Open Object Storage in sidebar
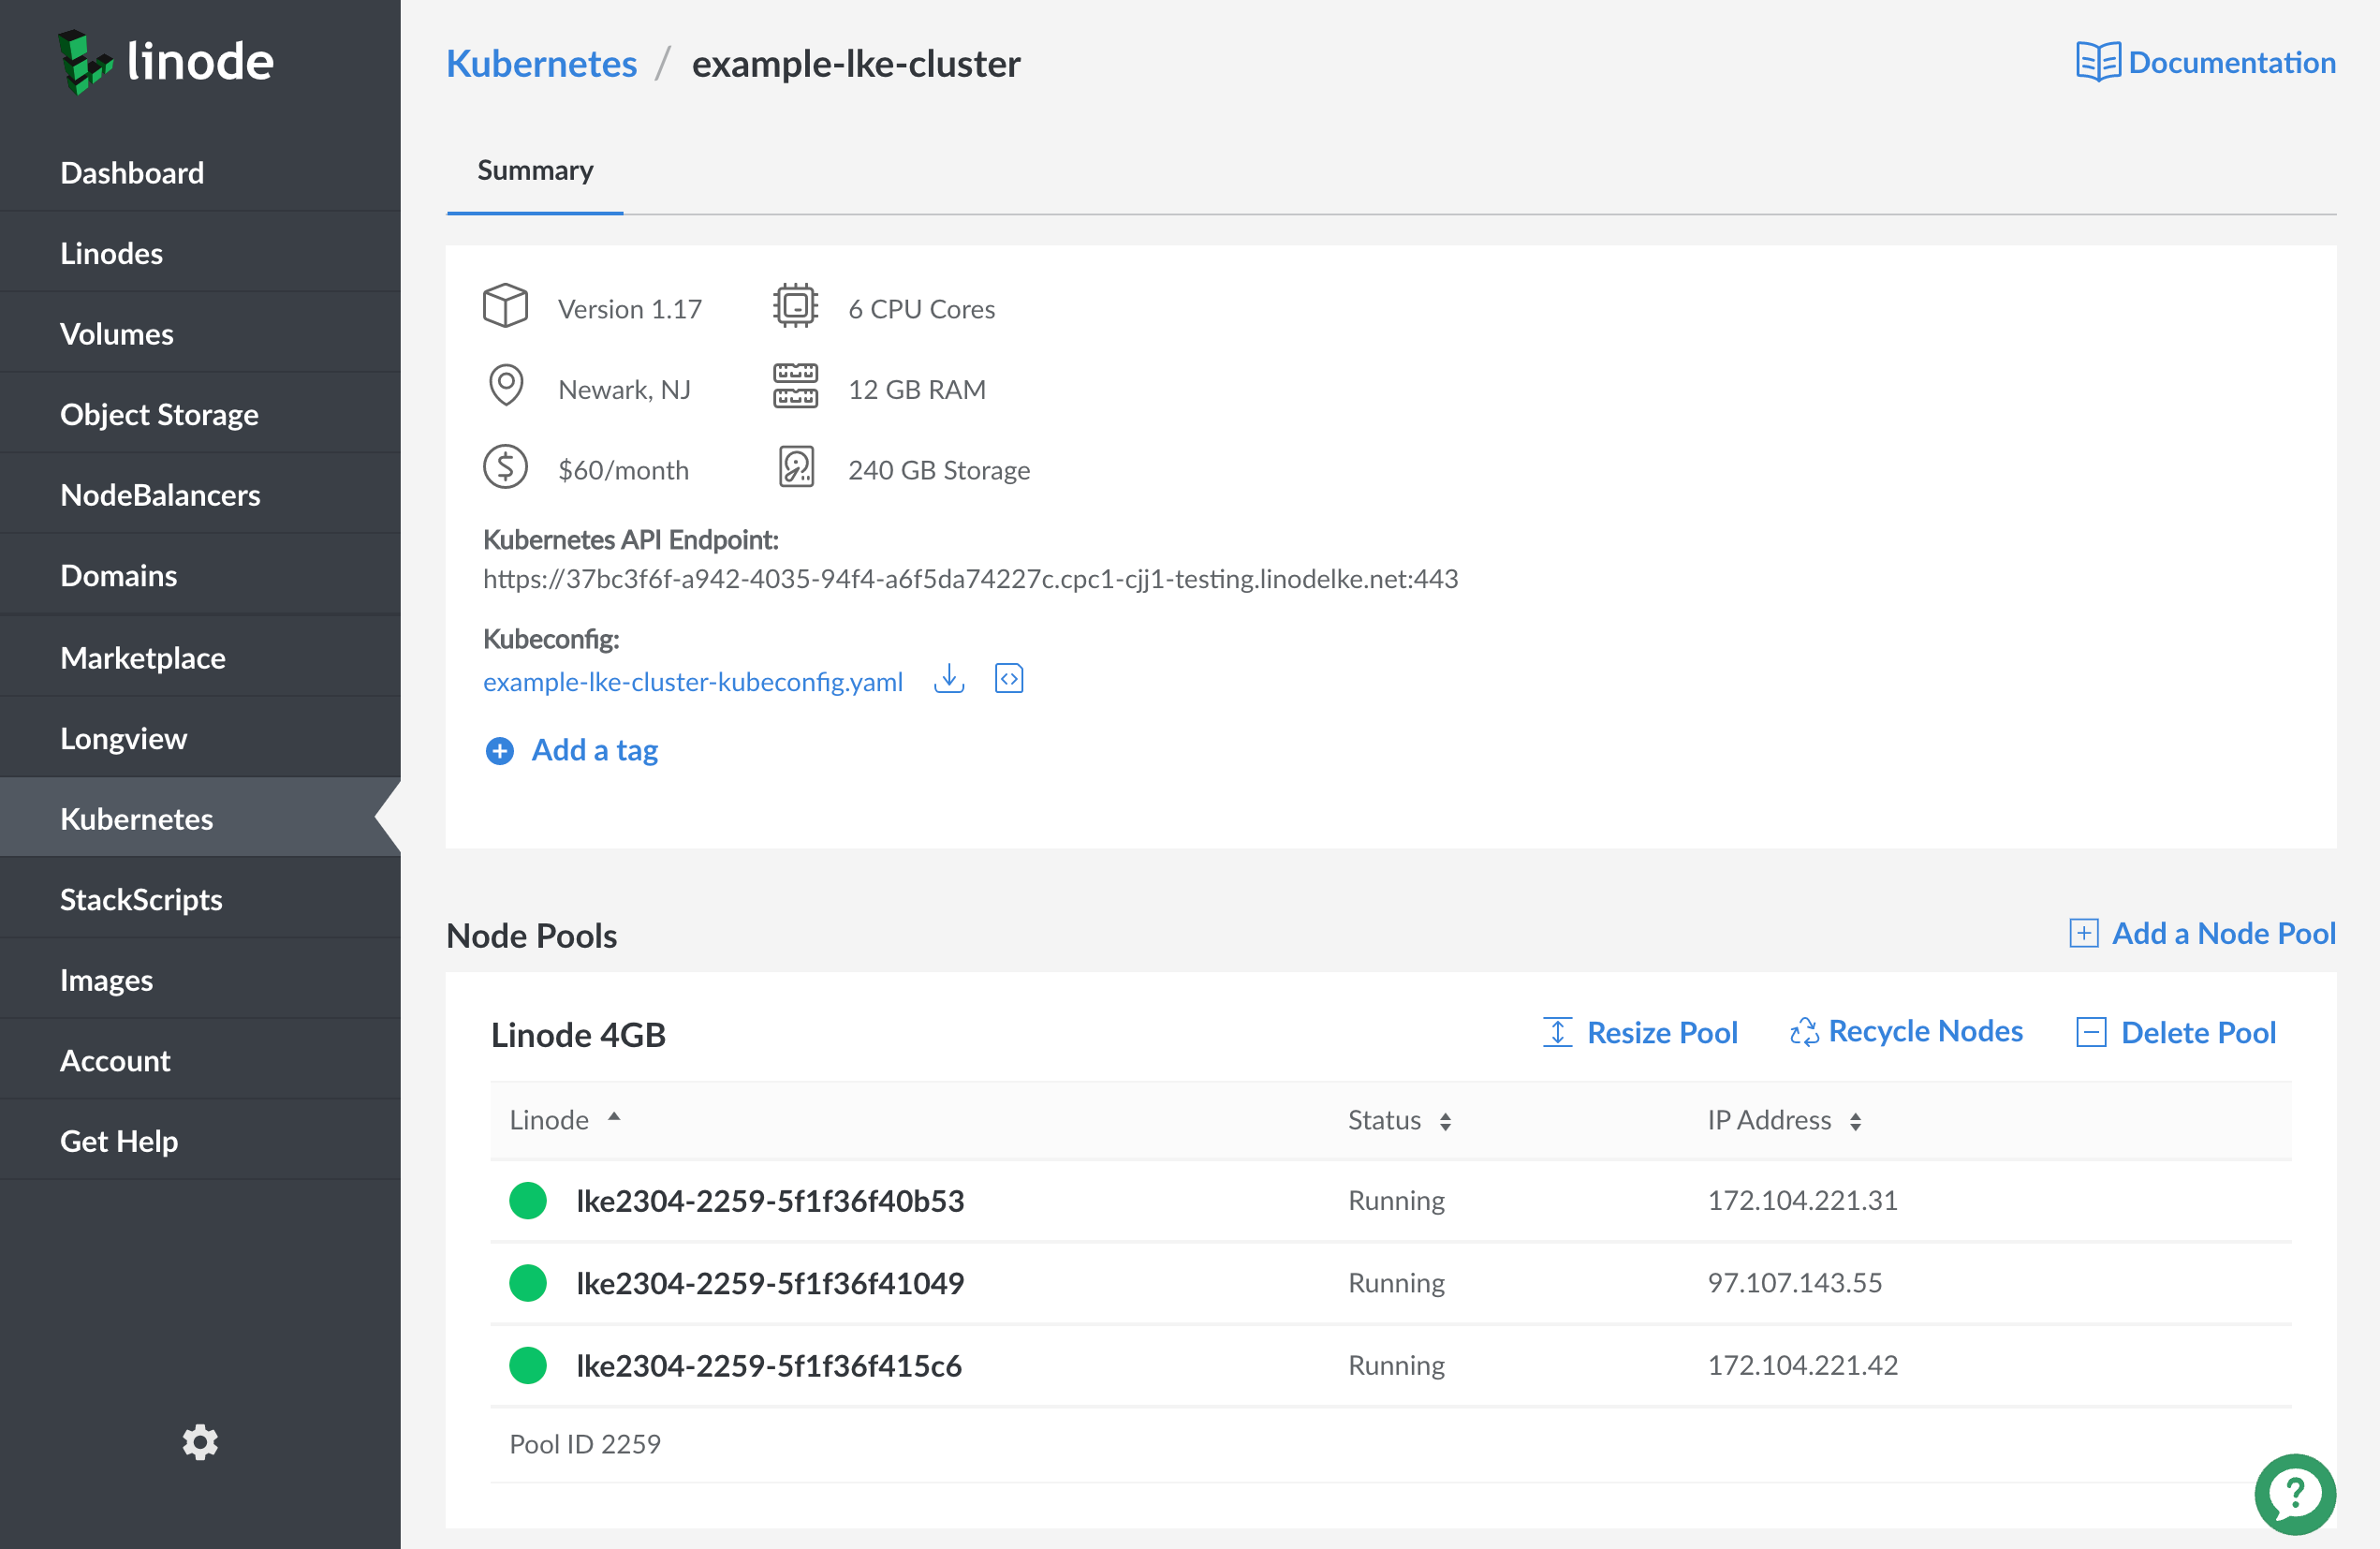 point(159,414)
